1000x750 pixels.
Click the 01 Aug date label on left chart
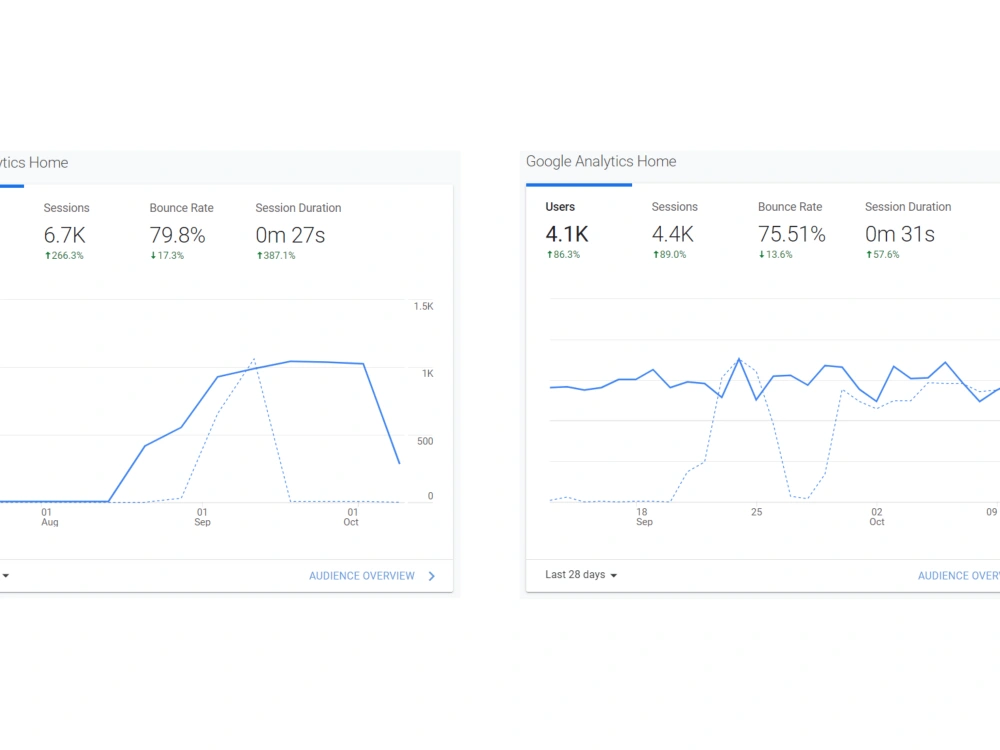(x=50, y=517)
